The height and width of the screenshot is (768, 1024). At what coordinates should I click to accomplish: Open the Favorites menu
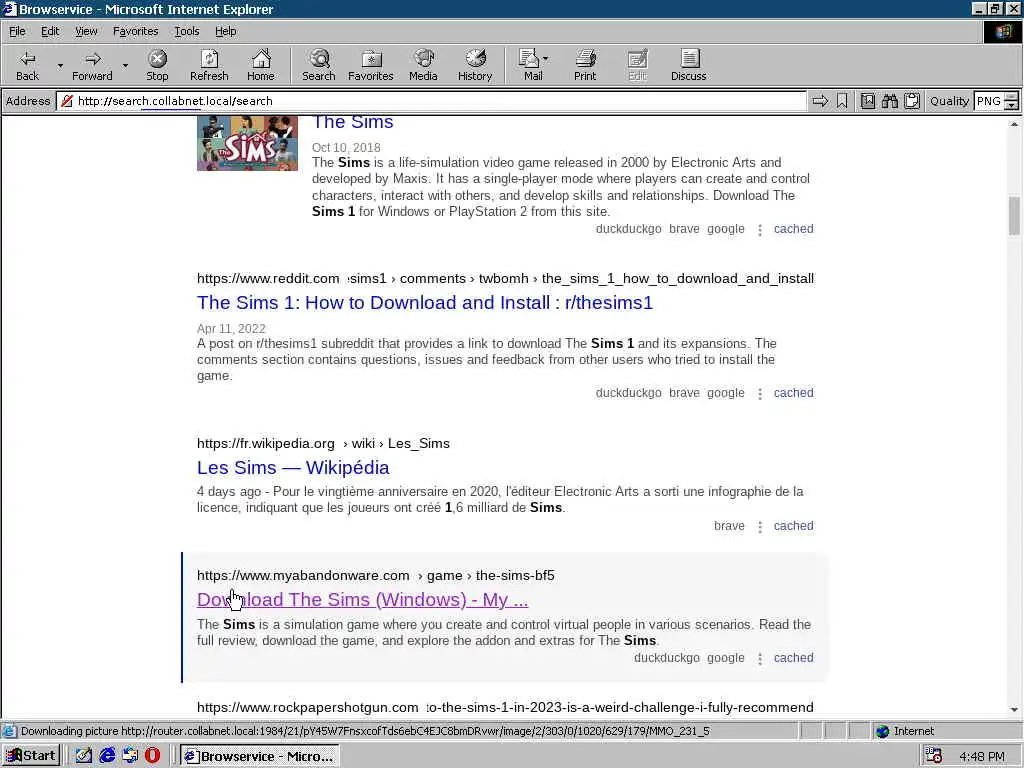point(135,31)
